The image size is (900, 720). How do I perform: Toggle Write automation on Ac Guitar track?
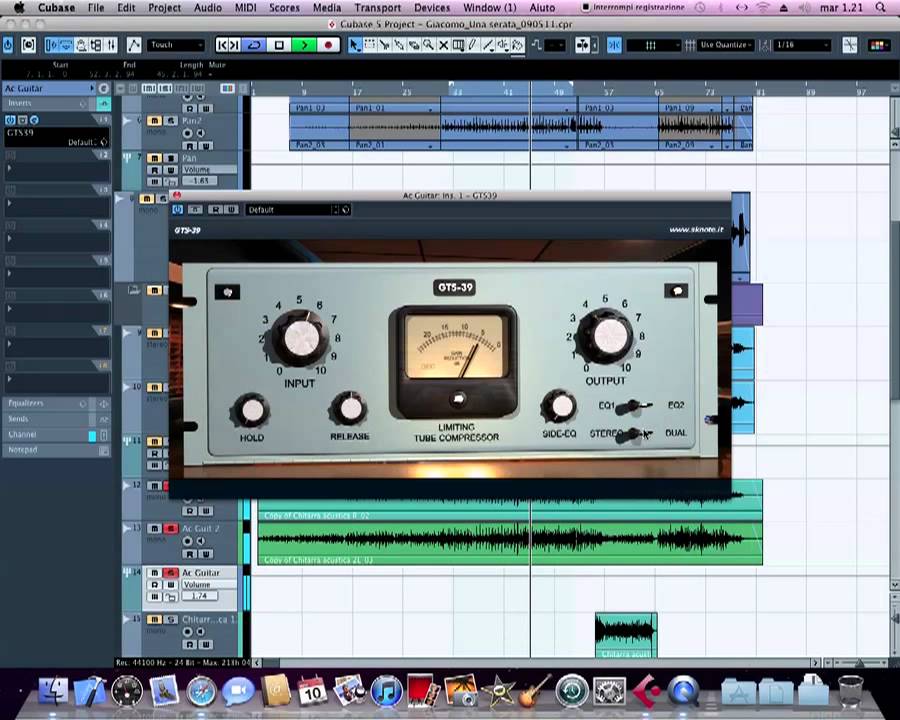pos(170,584)
